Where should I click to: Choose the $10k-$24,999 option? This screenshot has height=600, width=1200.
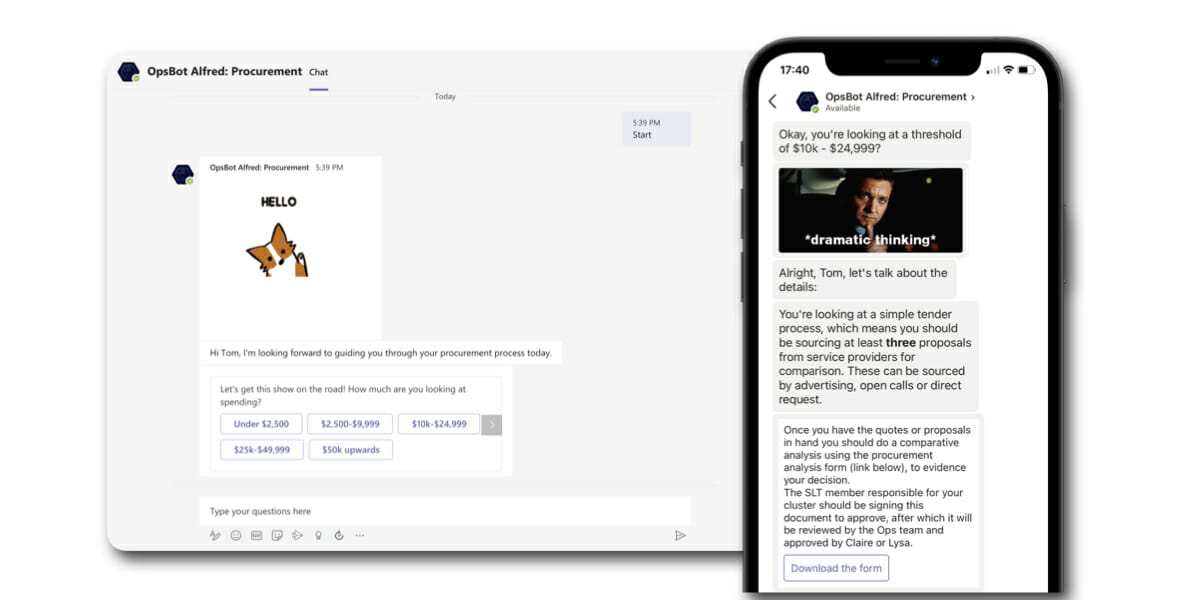pos(439,424)
